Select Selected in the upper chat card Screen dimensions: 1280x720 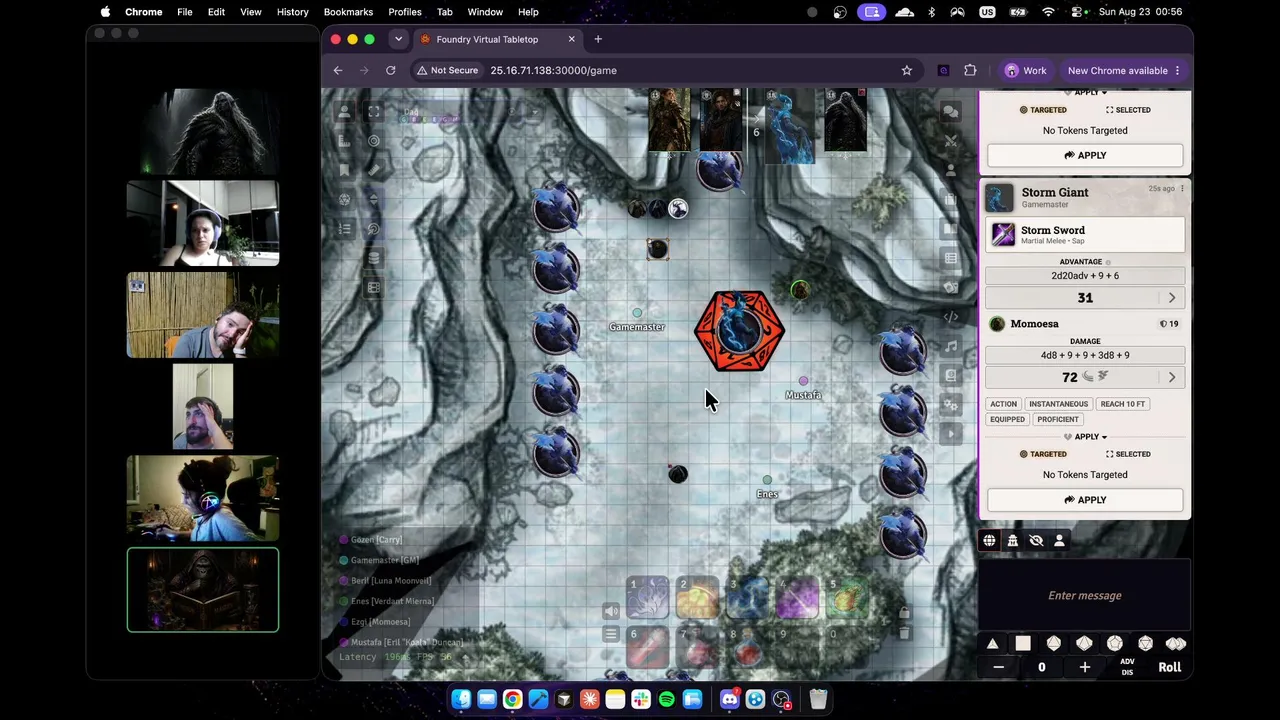pos(1128,110)
